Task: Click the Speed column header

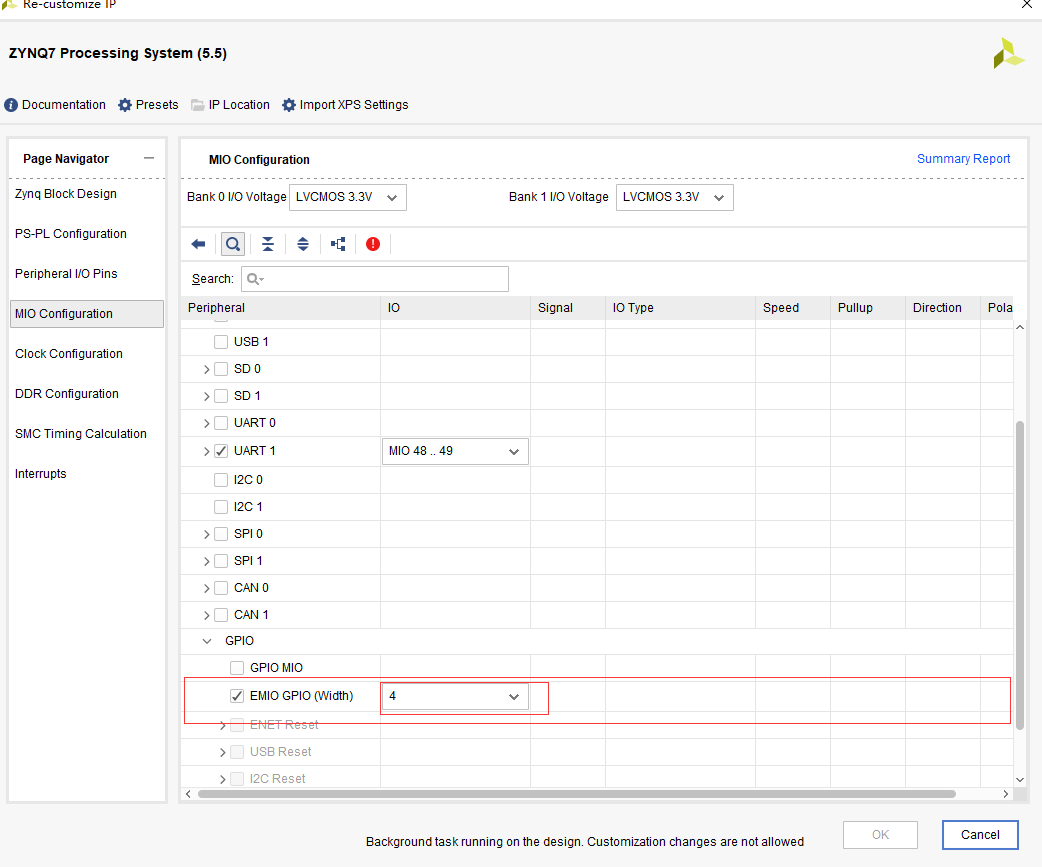Action: [792, 308]
